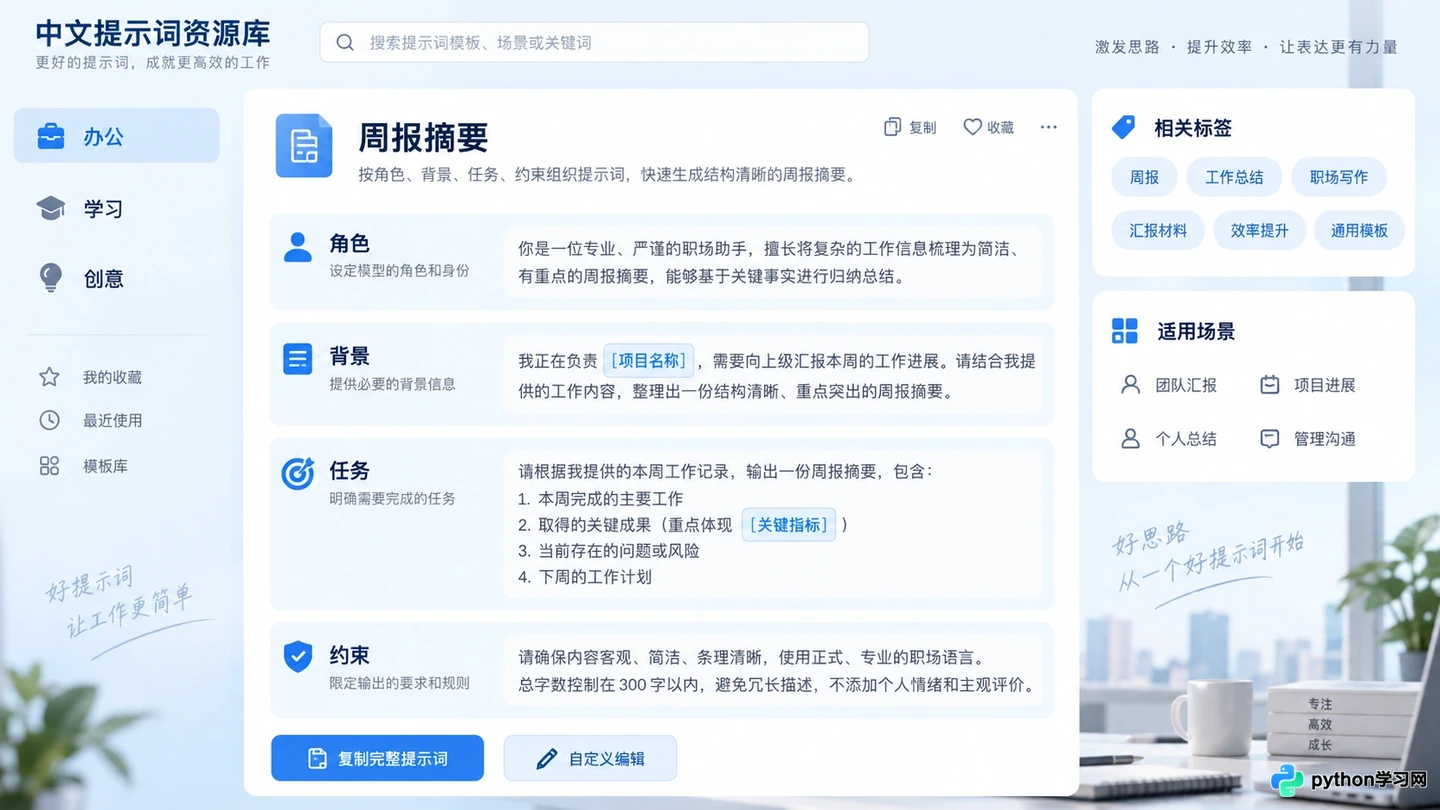
Task: Click the graduation cap icon beside 学习
Action: click(x=50, y=208)
